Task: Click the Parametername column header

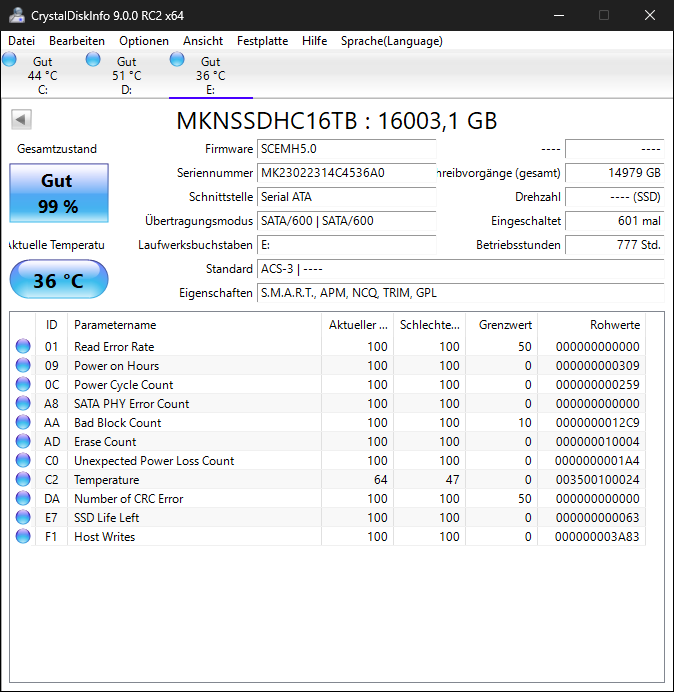Action: 194,325
